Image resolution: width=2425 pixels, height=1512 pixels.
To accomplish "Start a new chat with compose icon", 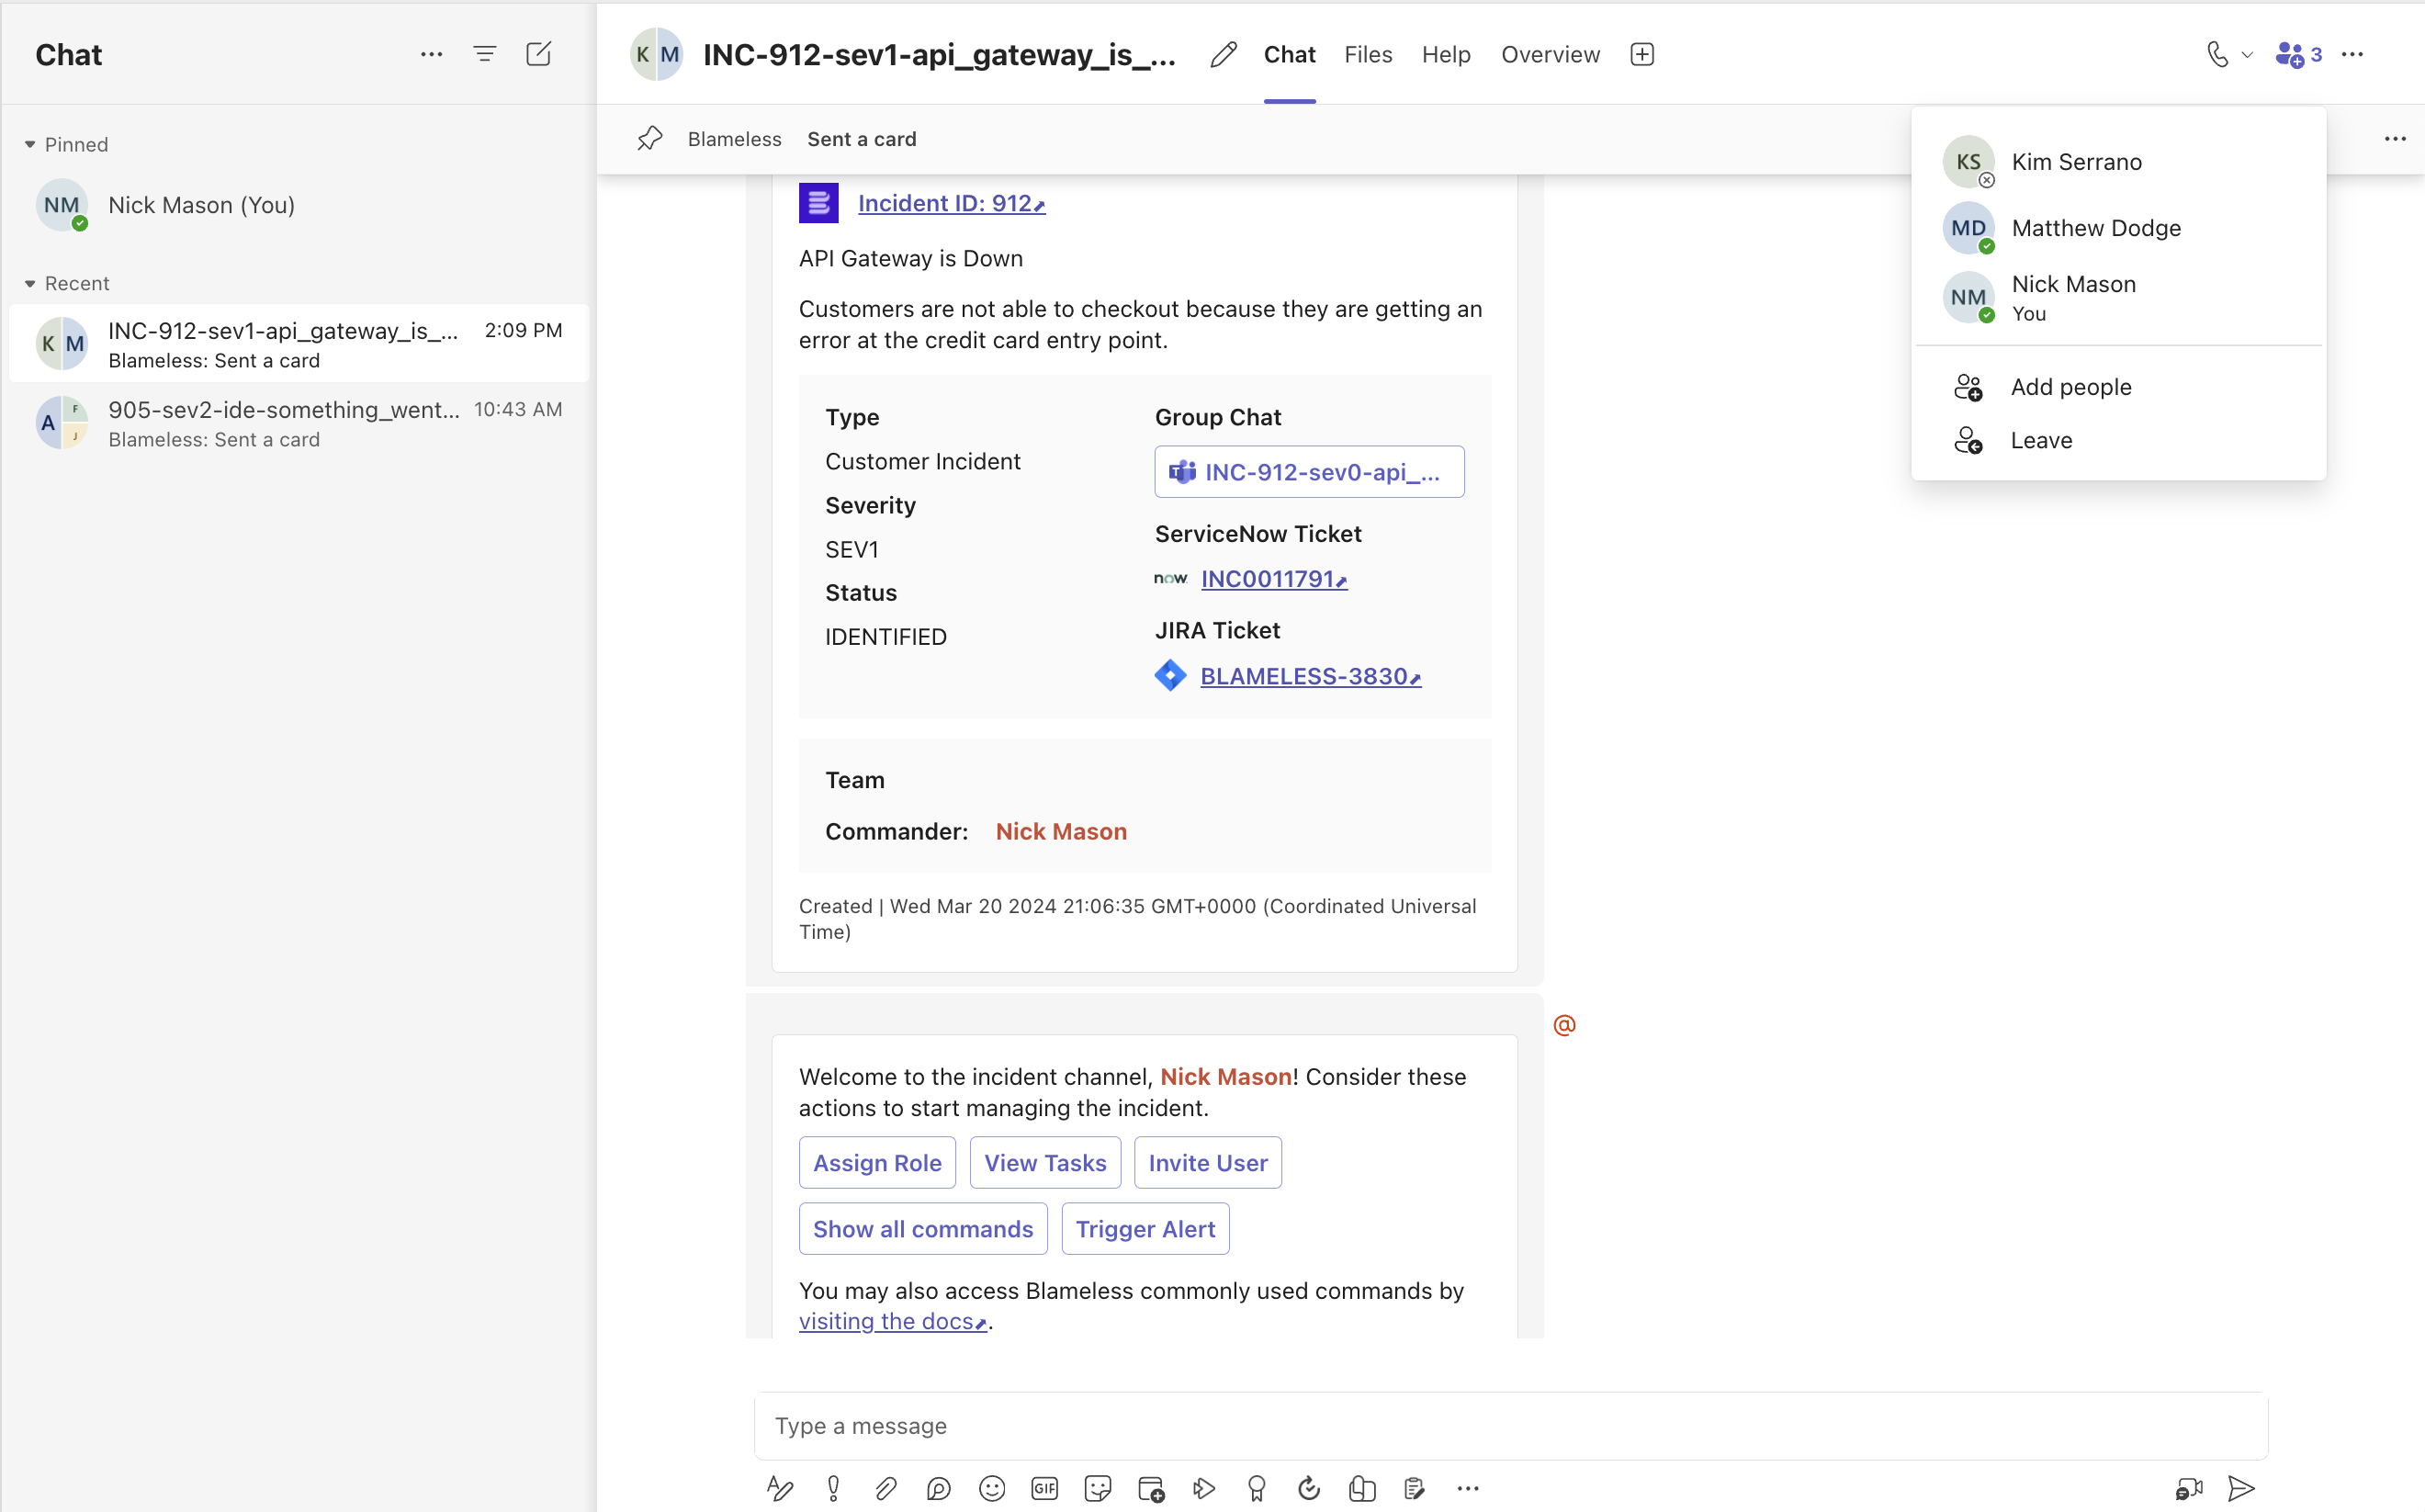I will 538,54.
